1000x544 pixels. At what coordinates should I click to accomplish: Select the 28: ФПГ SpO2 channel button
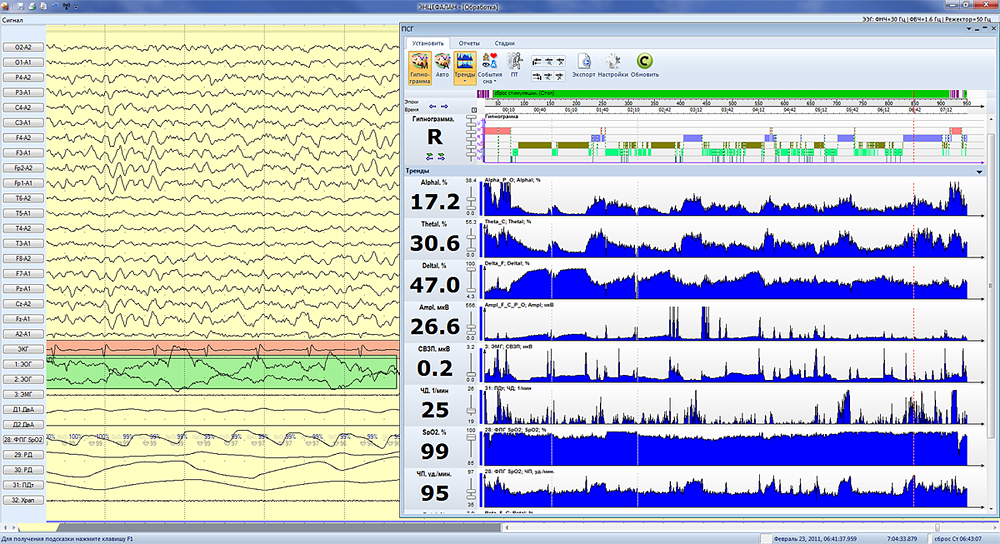[x=23, y=439]
